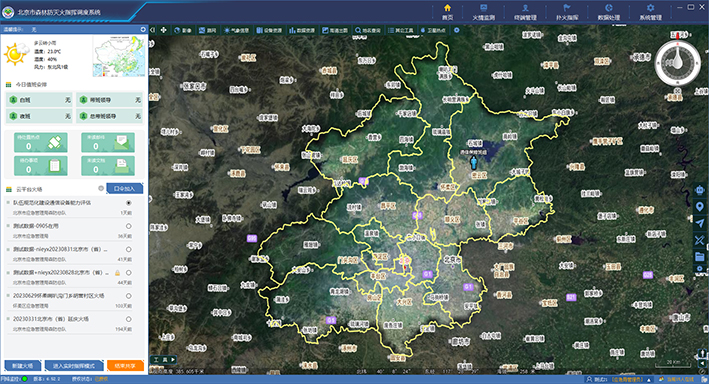Click the compass widget on the map

click(x=677, y=62)
